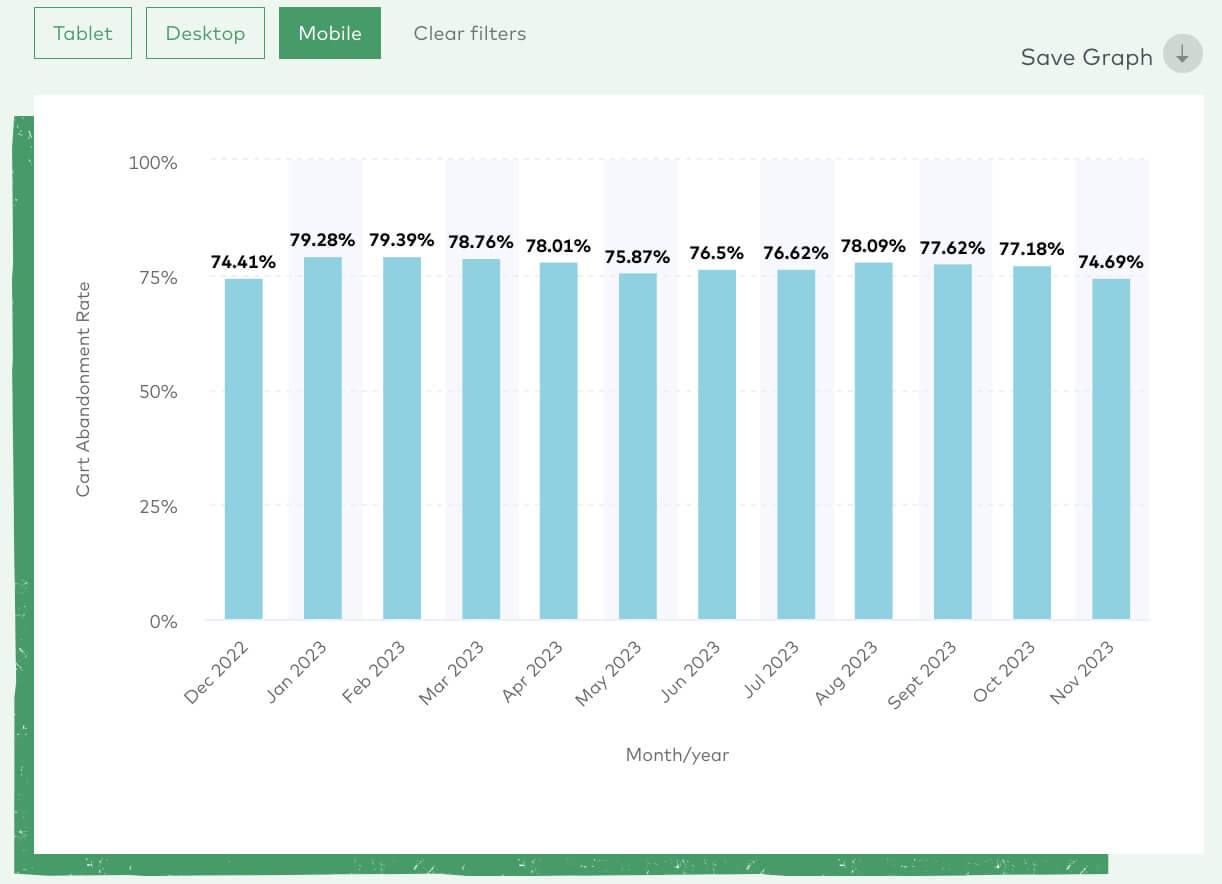The height and width of the screenshot is (884, 1222).
Task: Click the Jul 2023 bar
Action: 795,445
